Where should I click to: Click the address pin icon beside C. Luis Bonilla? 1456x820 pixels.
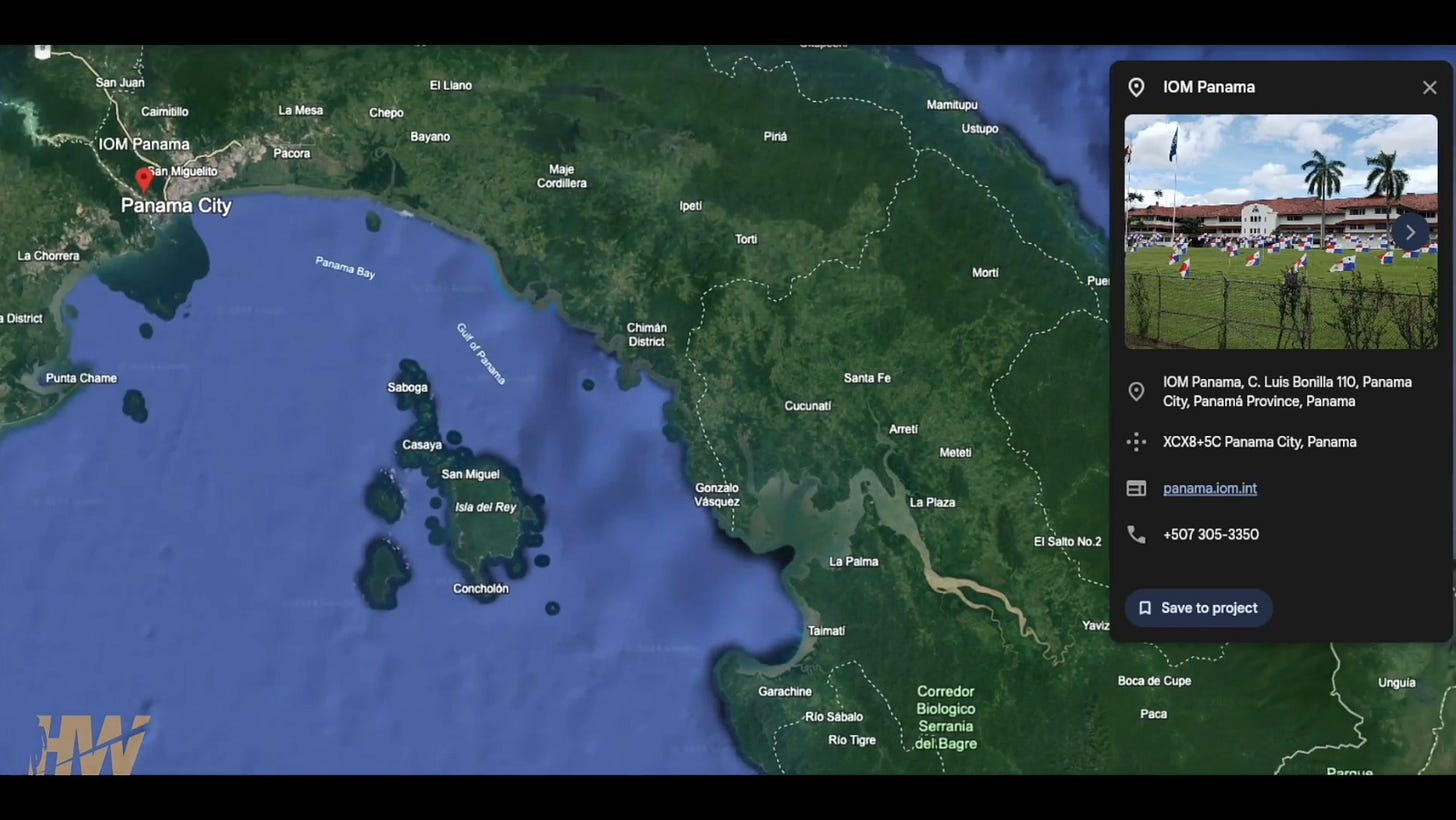pos(1136,391)
